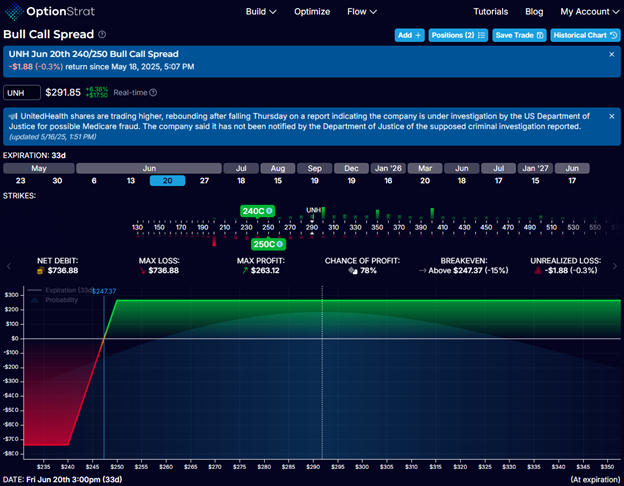The height and width of the screenshot is (486, 624).
Task: Close the UnitedHealth news banner
Action: tap(612, 116)
